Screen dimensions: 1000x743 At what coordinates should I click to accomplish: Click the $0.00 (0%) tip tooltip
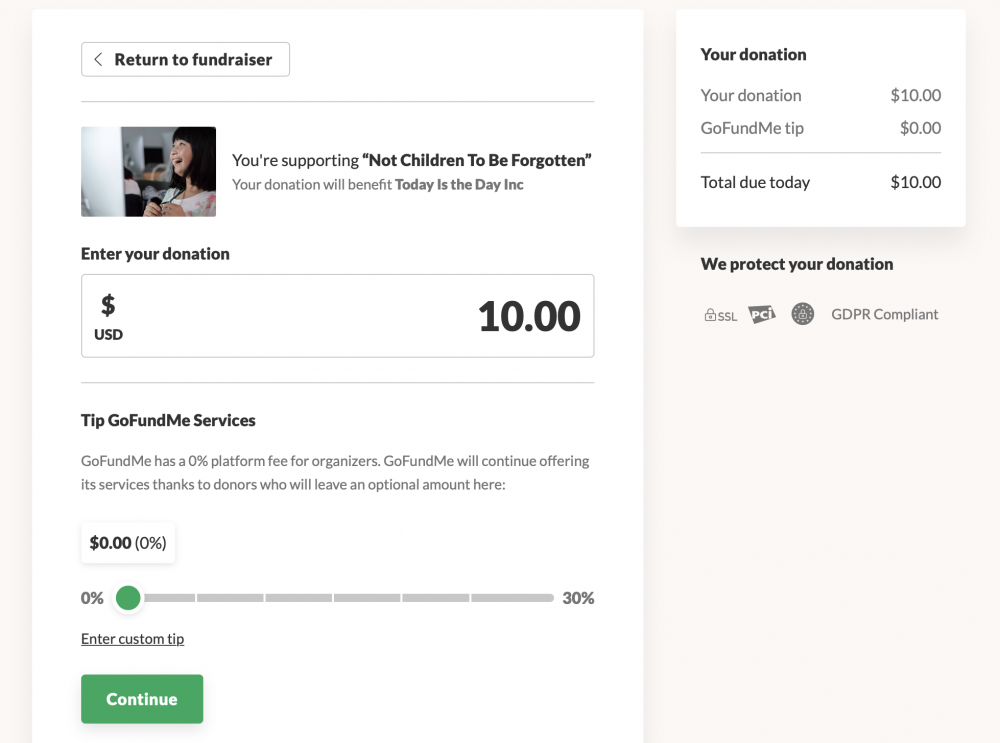[x=128, y=543]
